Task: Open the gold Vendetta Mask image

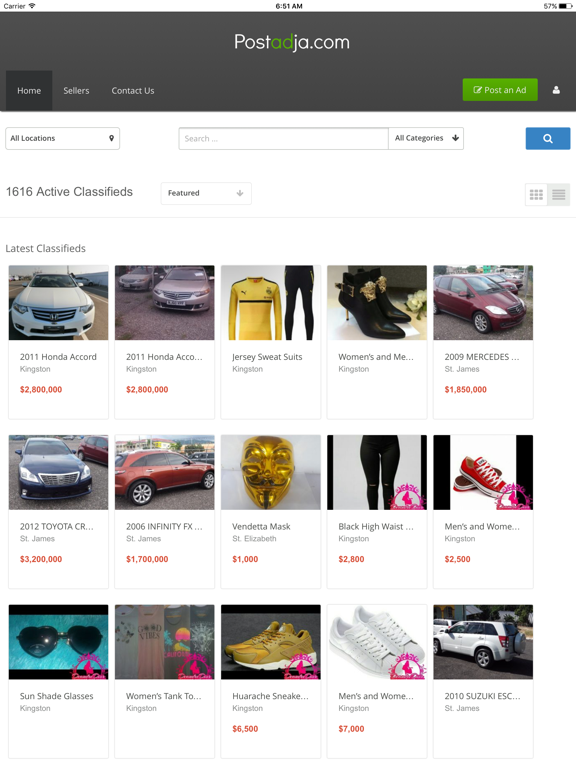Action: pyautogui.click(x=271, y=472)
